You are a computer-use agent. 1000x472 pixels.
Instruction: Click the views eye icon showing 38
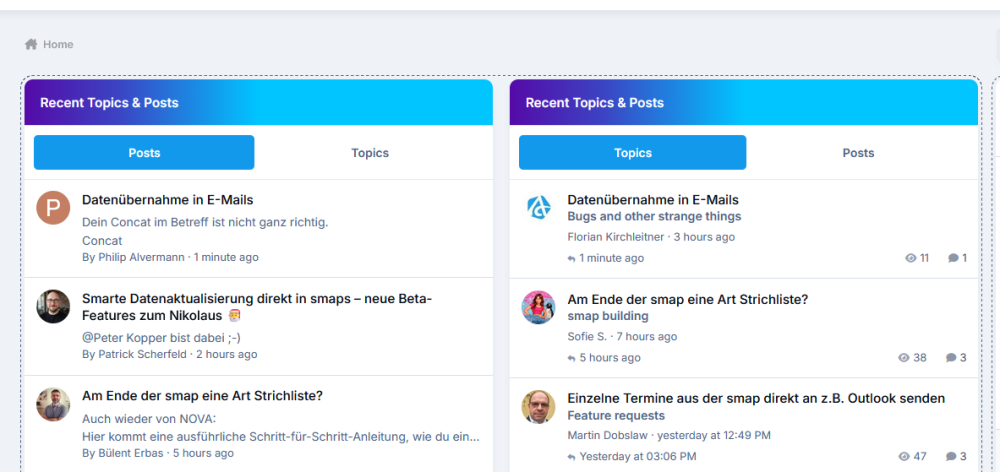pyautogui.click(x=904, y=357)
